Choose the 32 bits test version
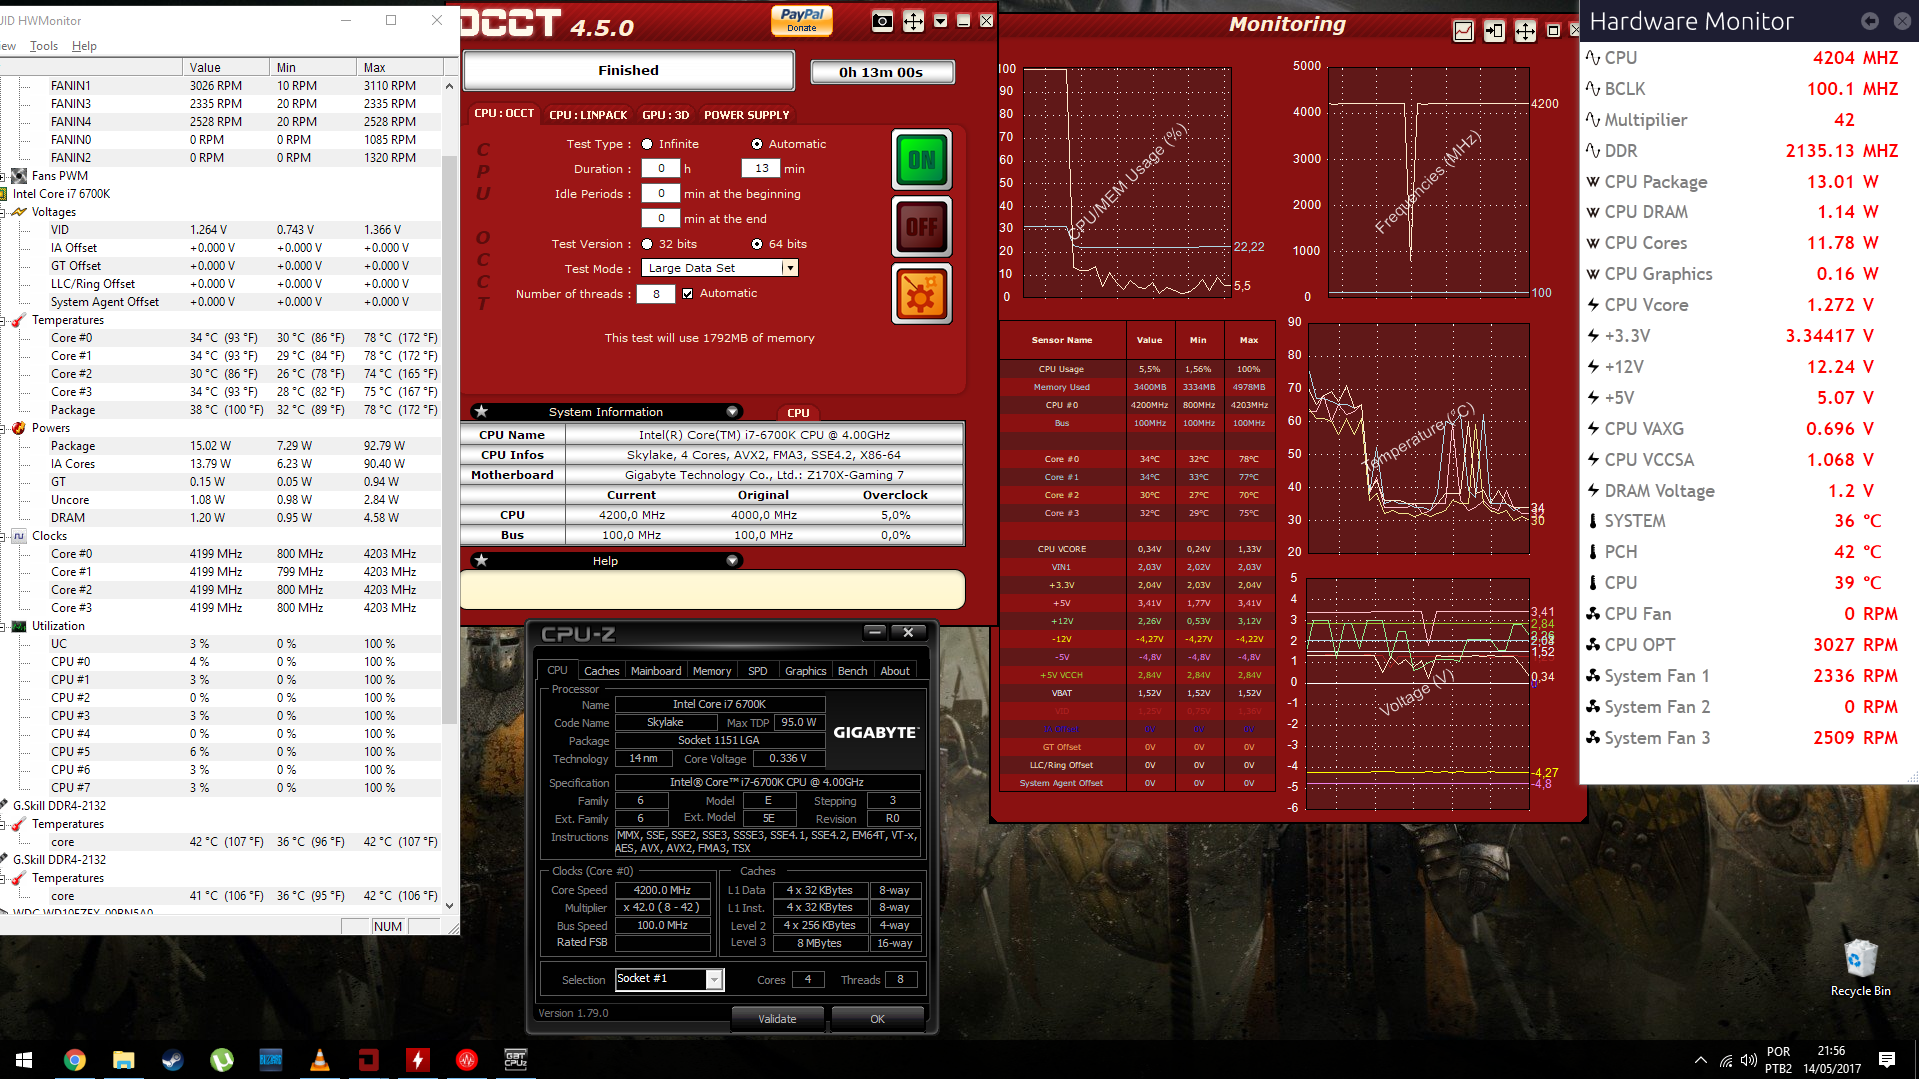Screen dimensions: 1919x1079 click(647, 244)
